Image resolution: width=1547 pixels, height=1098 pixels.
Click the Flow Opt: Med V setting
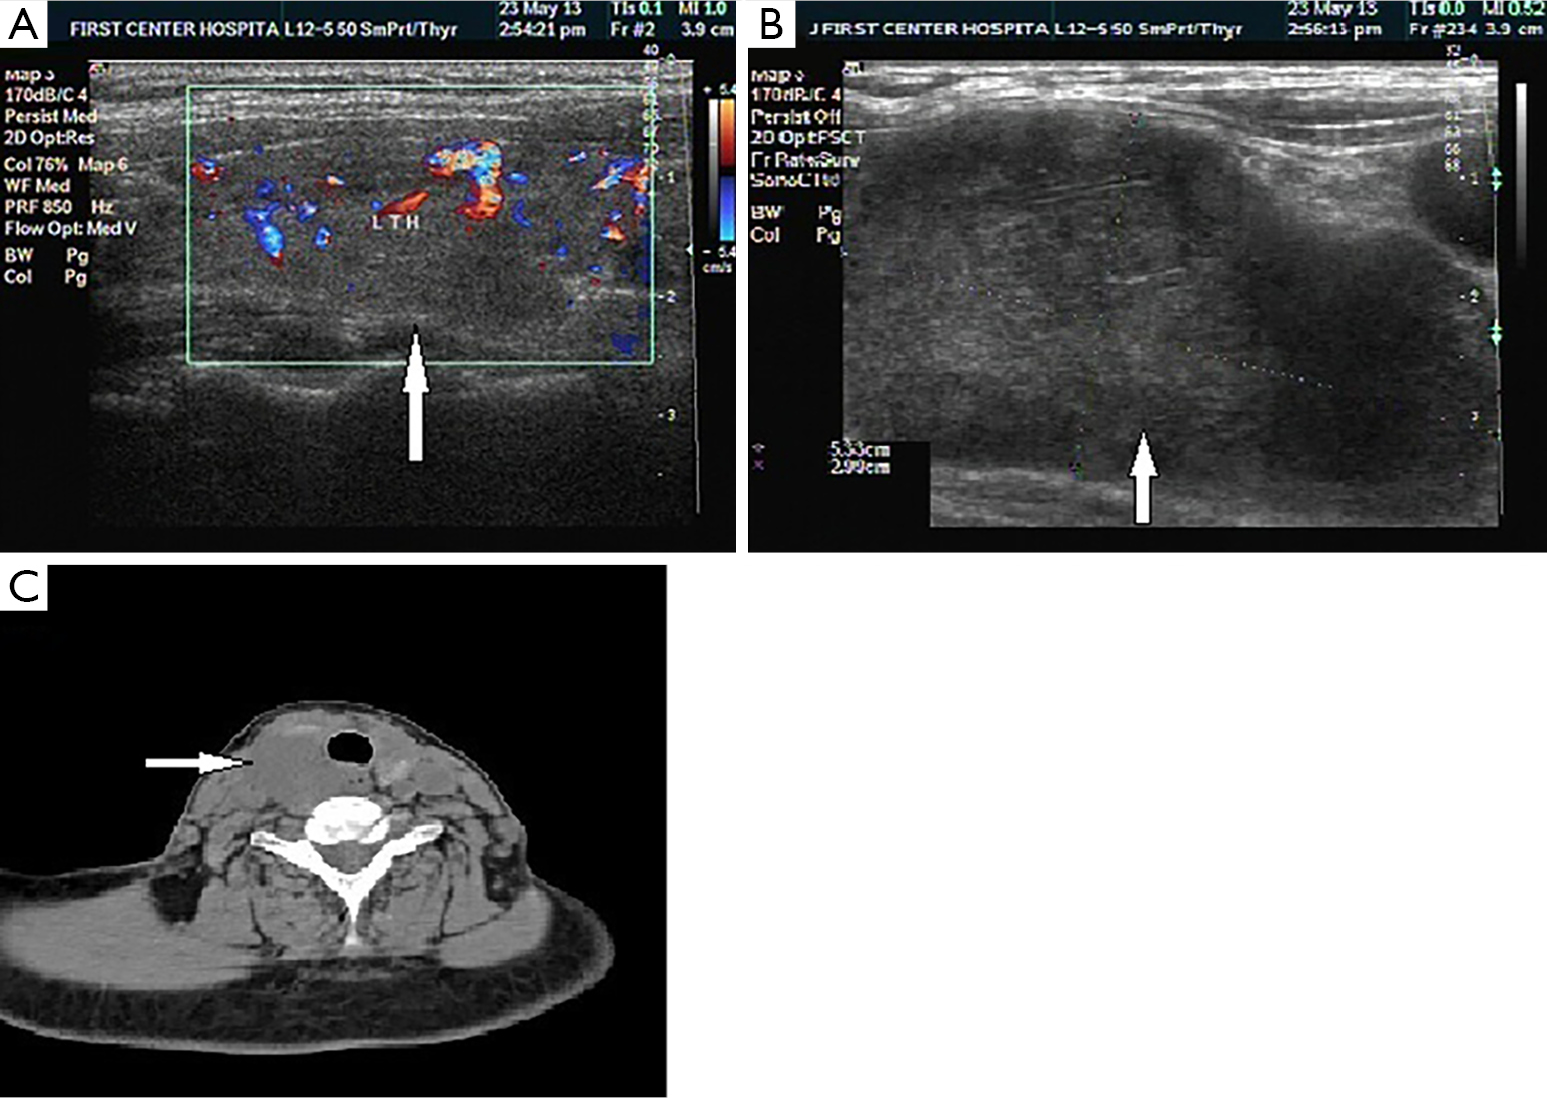(70, 229)
